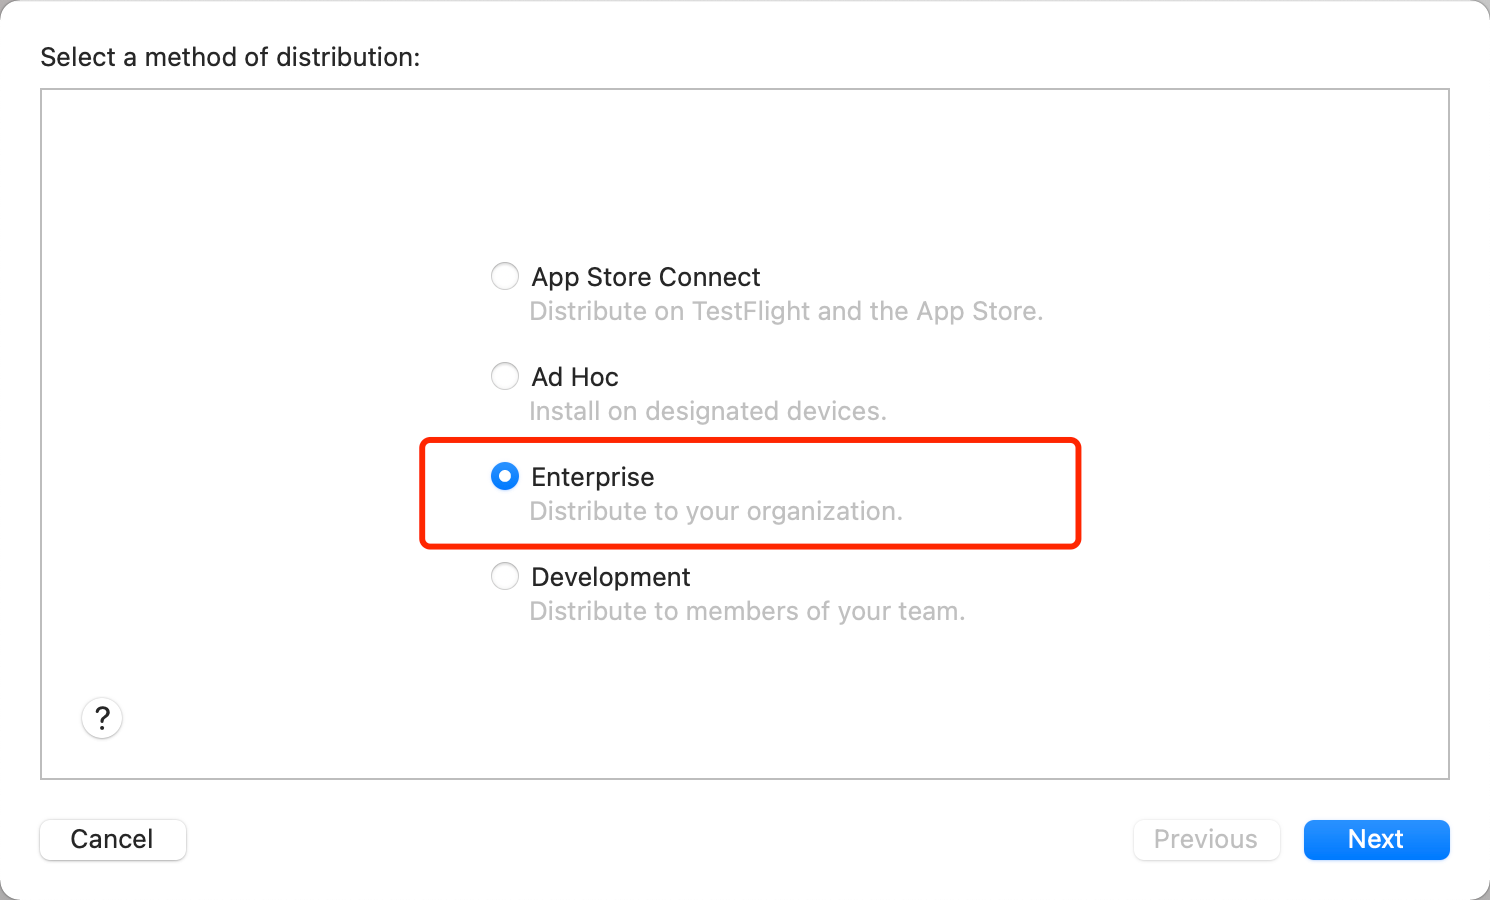Open help with the question mark button
The height and width of the screenshot is (900, 1490).
pyautogui.click(x=102, y=718)
